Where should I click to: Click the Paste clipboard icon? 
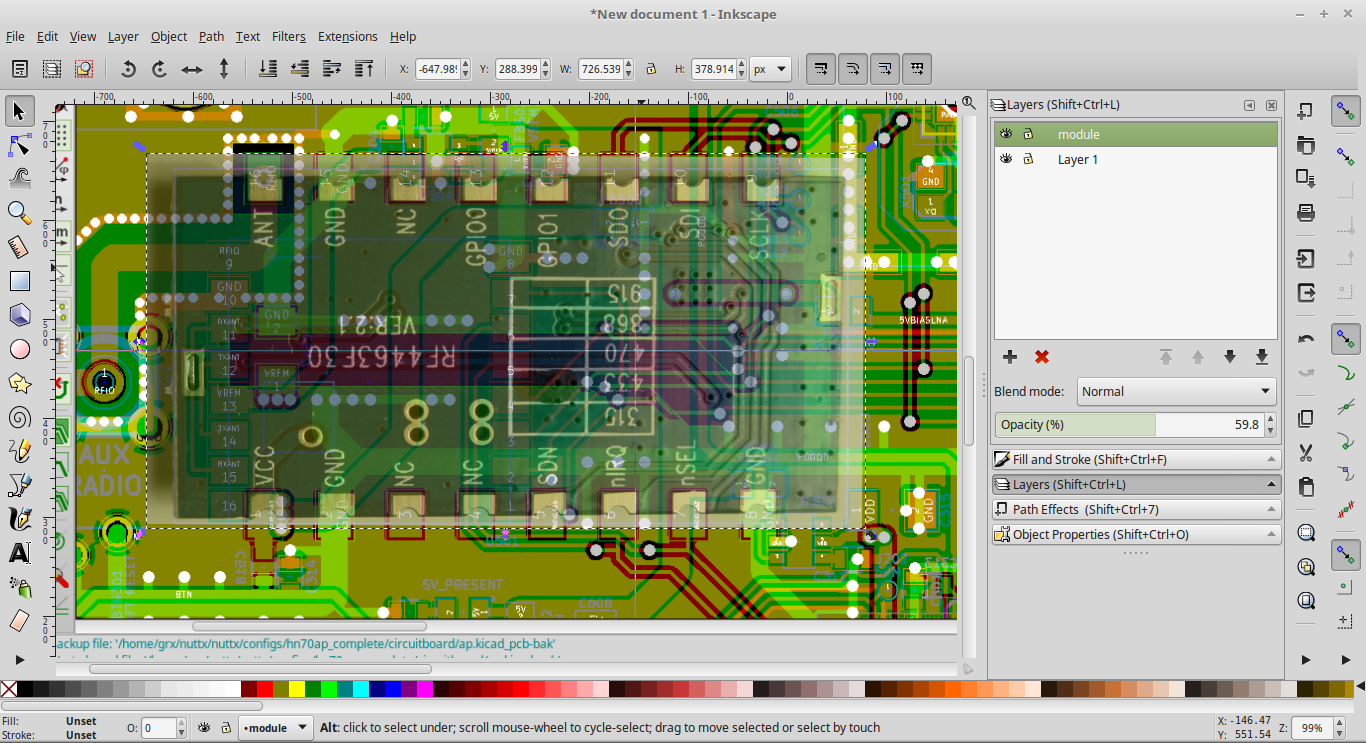point(1305,487)
